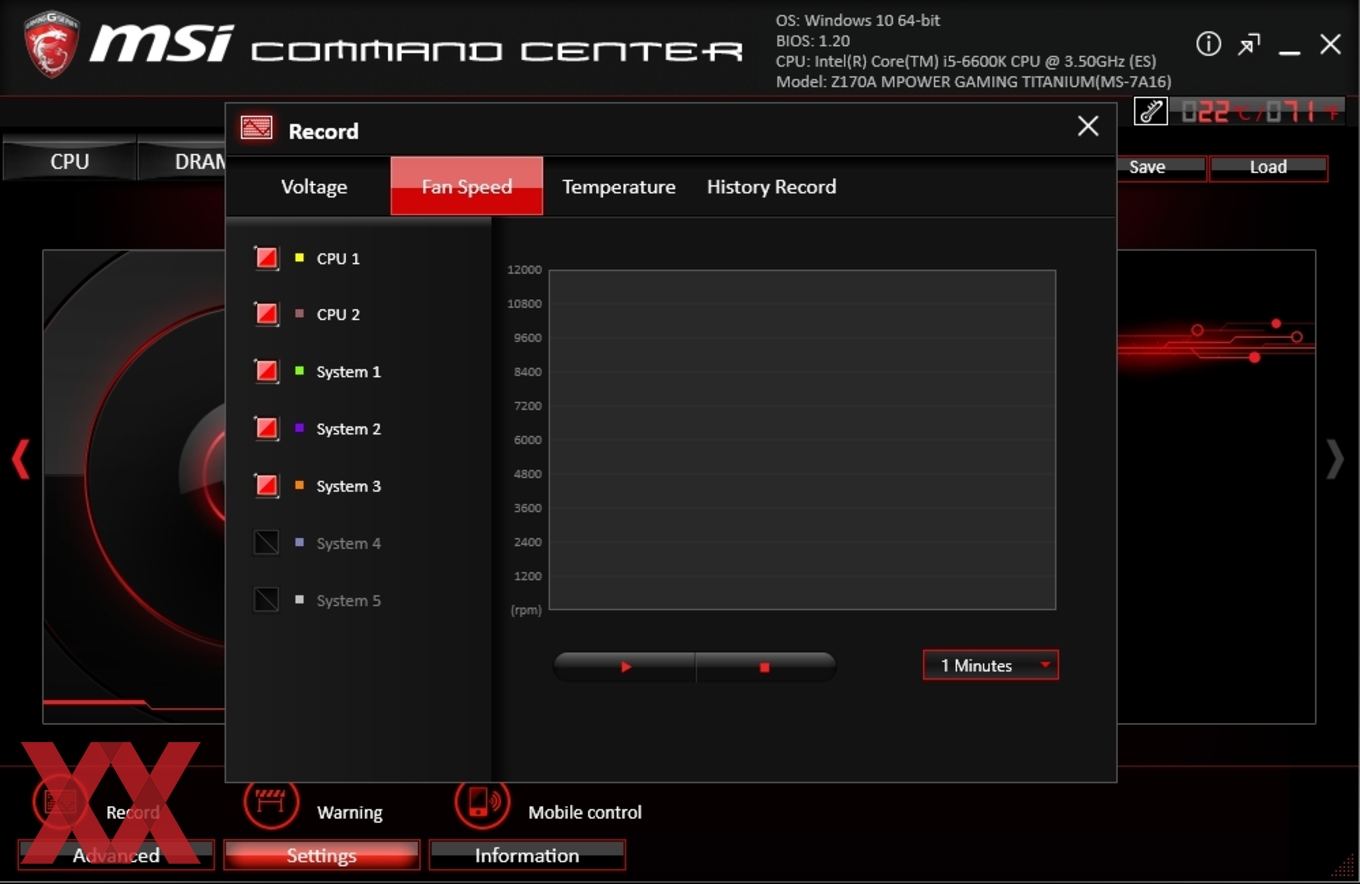Uncheck the System 2 fan checkbox
The width and height of the screenshot is (1360, 884).
(x=266, y=428)
